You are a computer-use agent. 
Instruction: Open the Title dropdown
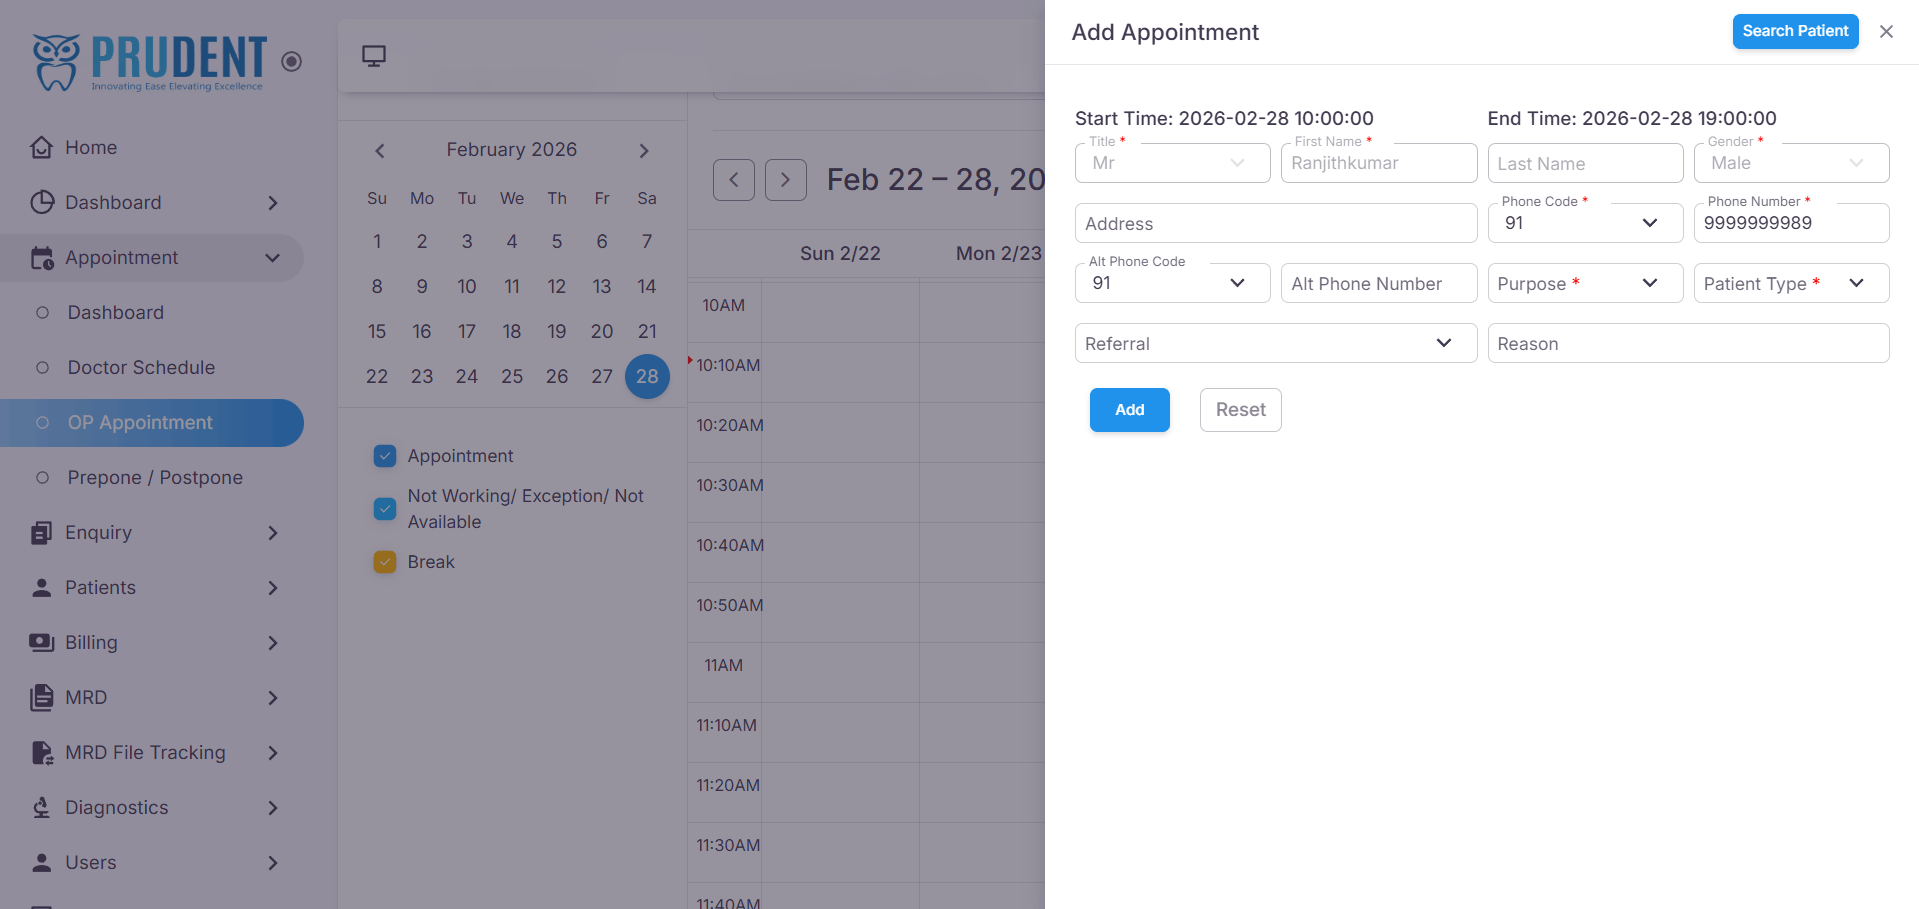(1173, 163)
